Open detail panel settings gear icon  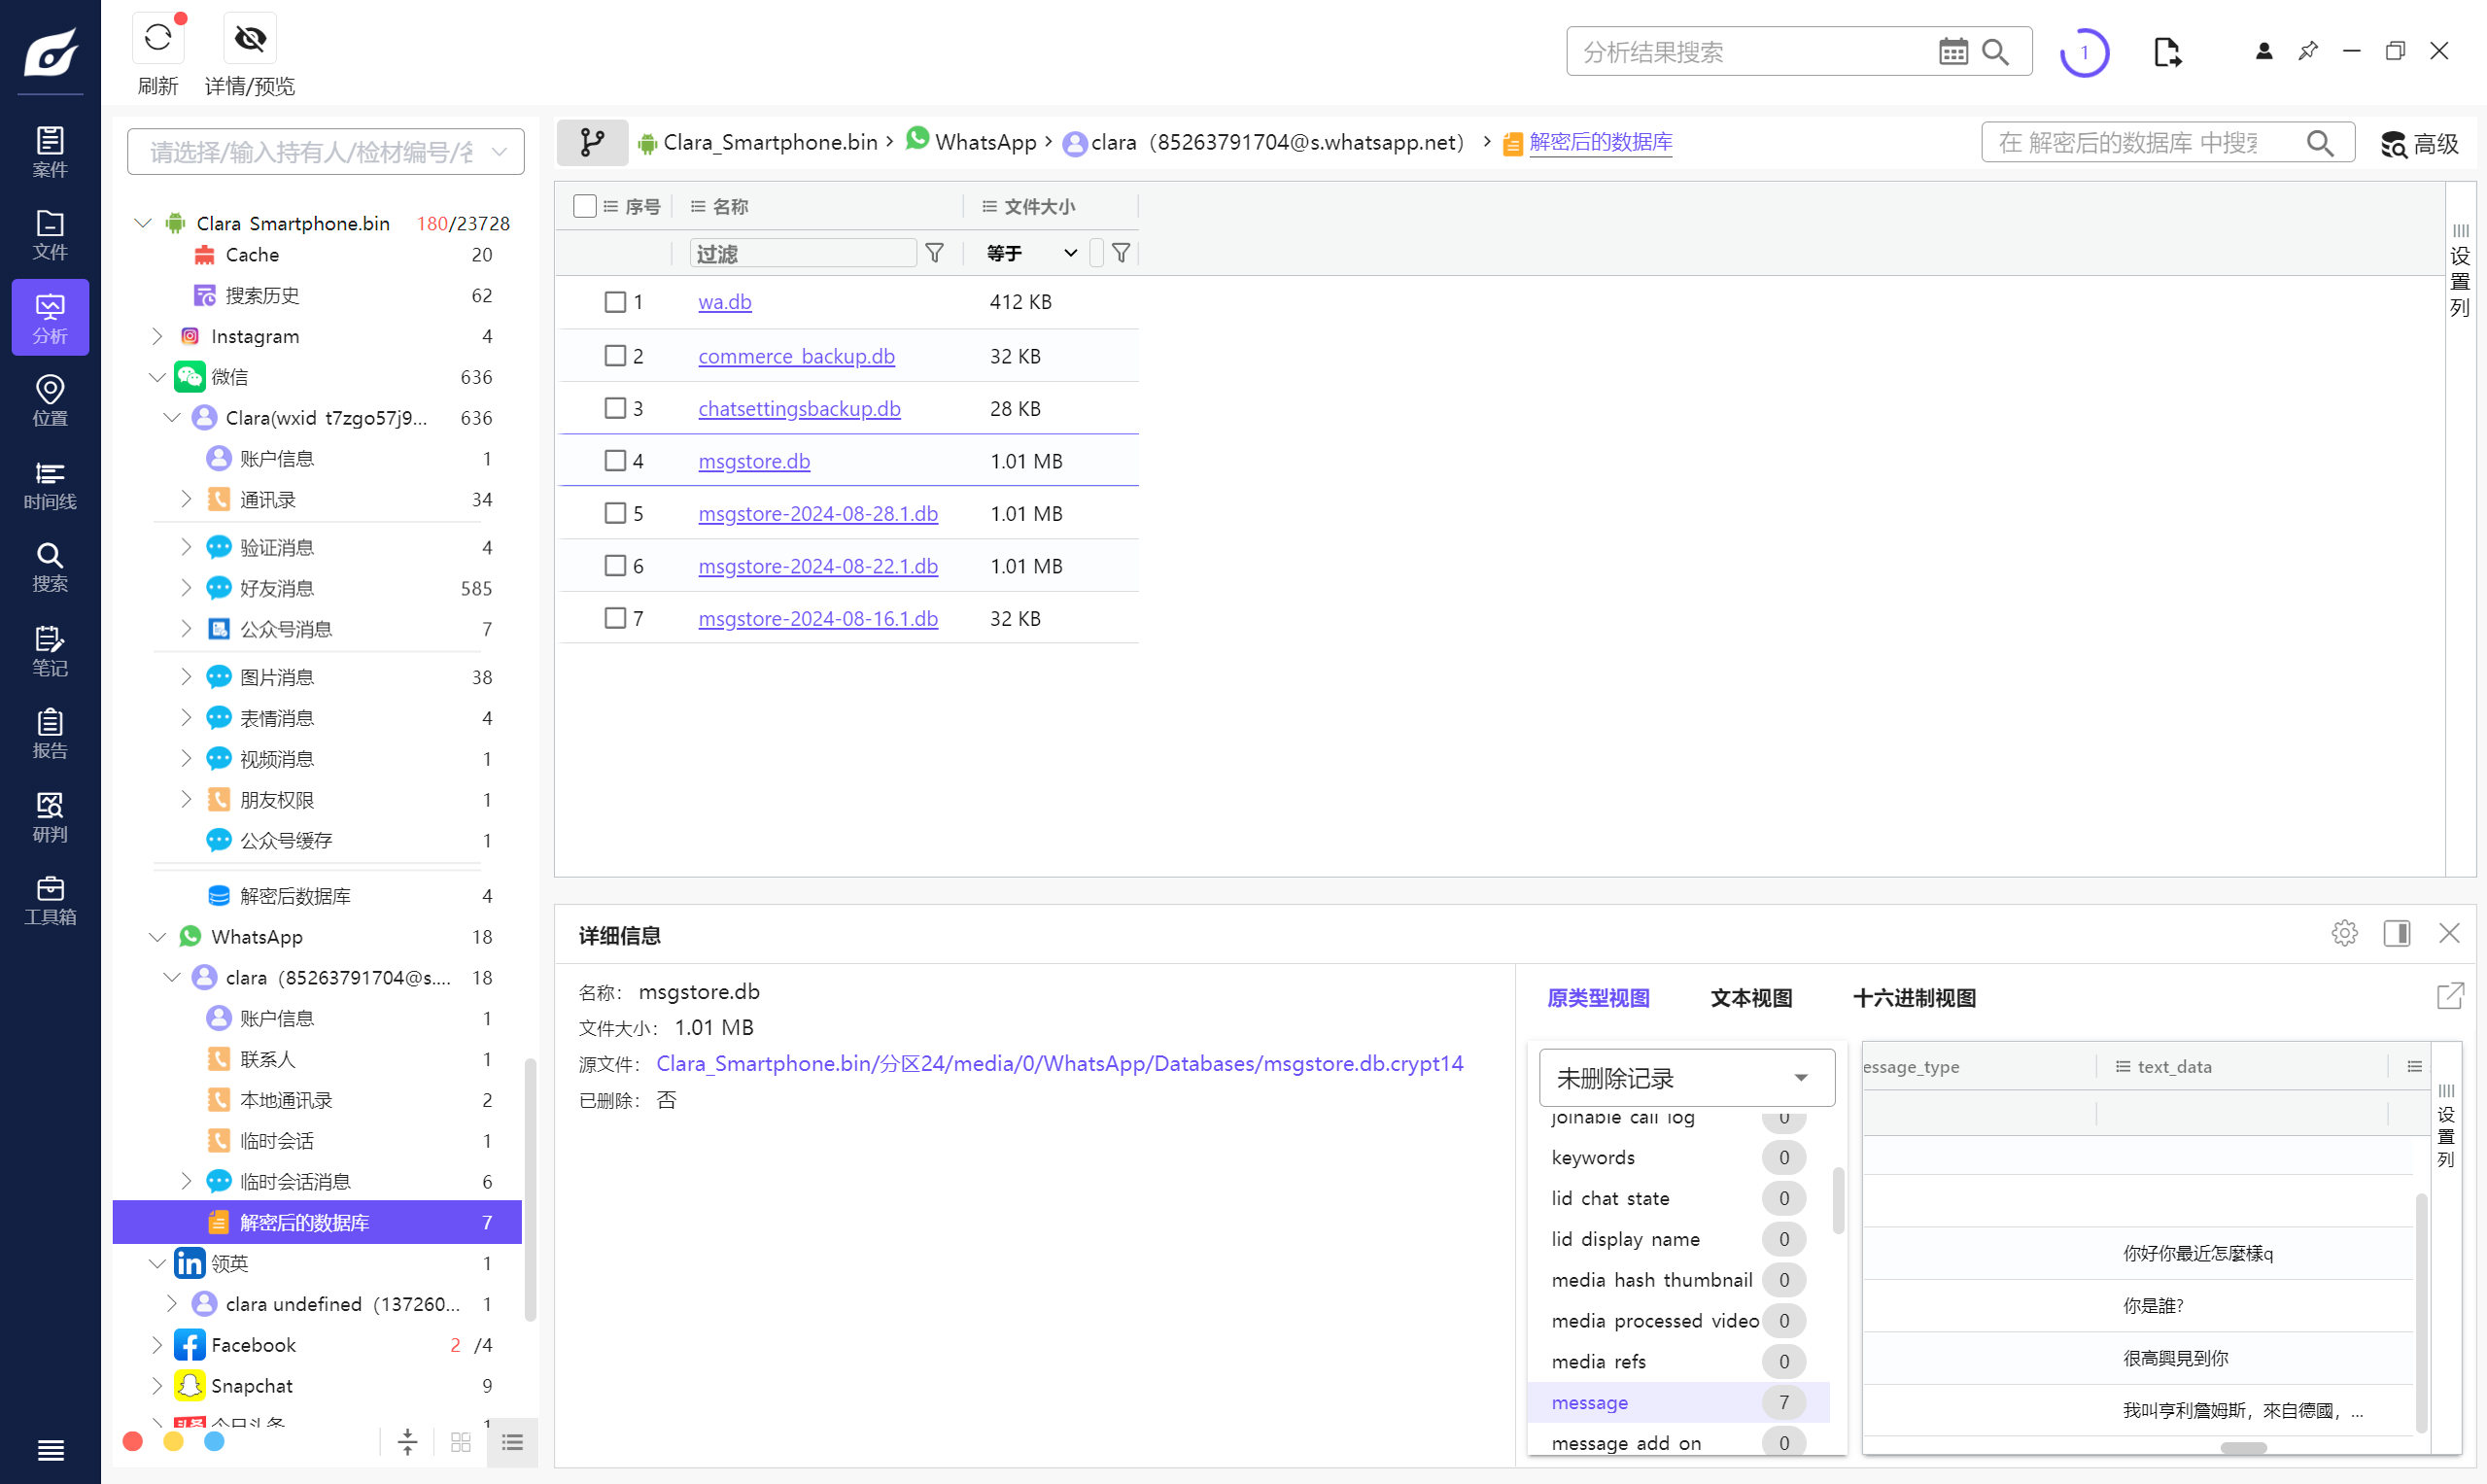pos(2344,933)
